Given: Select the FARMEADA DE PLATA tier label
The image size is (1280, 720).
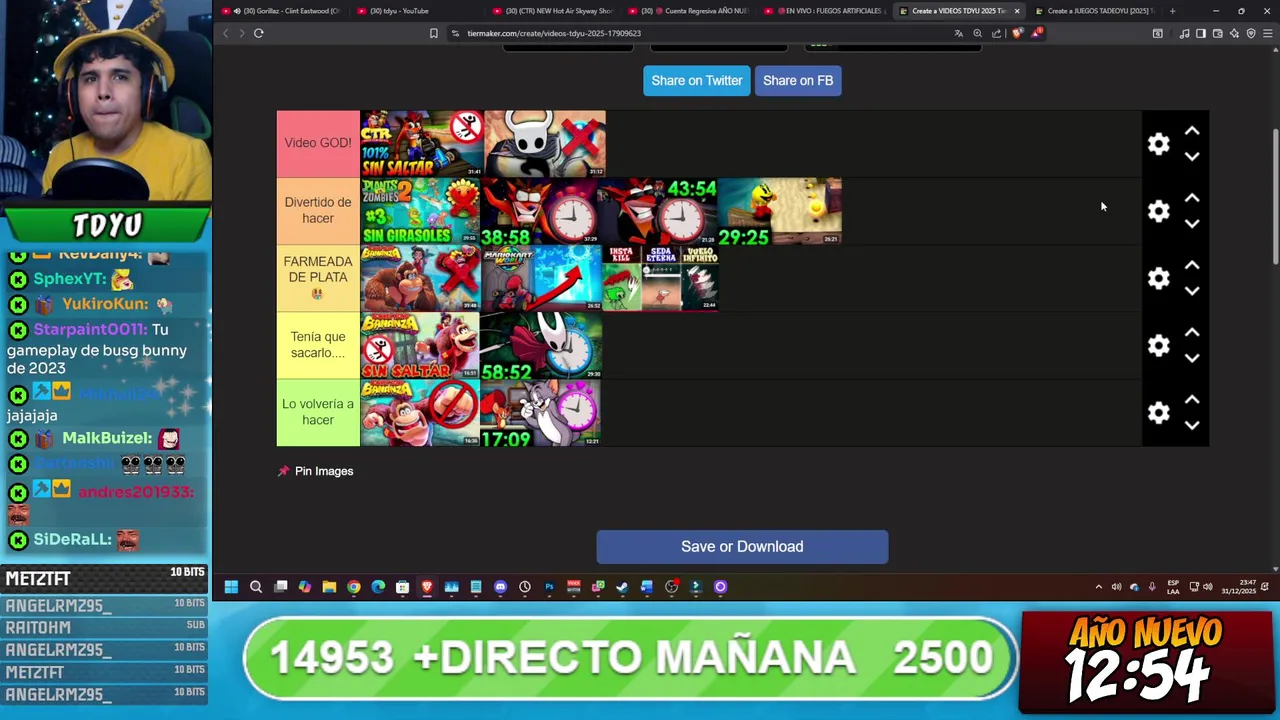Looking at the screenshot, I should coord(318,277).
